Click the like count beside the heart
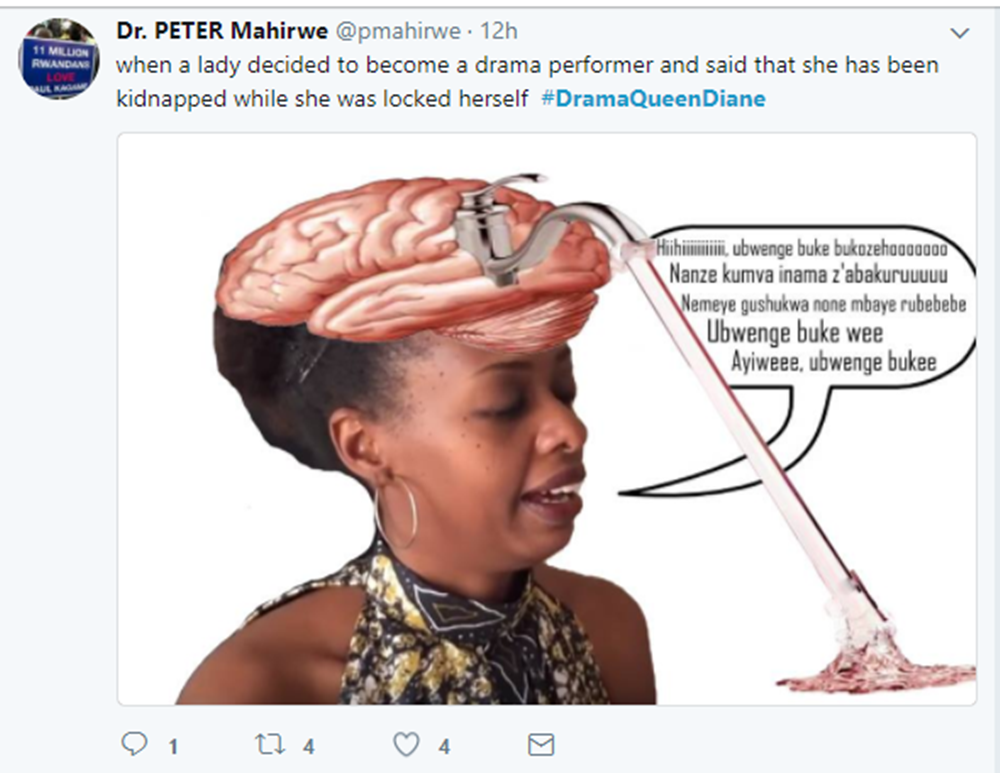The image size is (1000, 773). (445, 746)
